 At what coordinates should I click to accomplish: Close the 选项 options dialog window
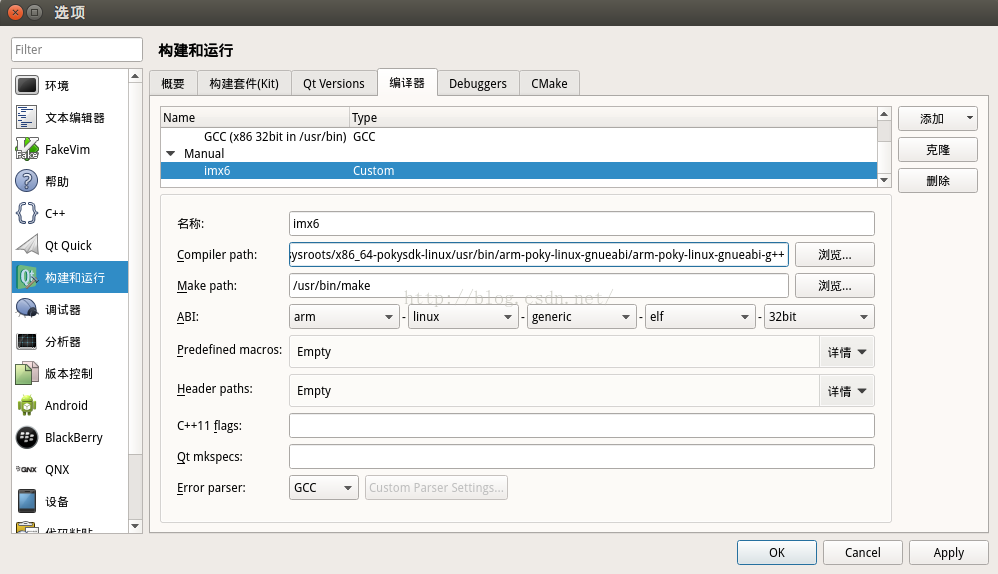point(16,12)
